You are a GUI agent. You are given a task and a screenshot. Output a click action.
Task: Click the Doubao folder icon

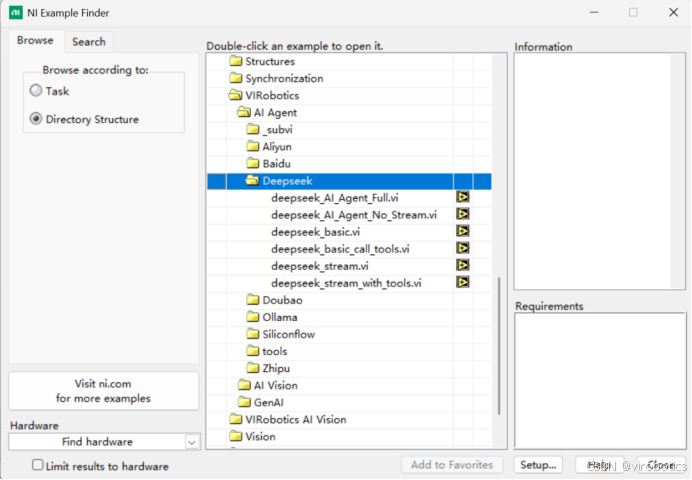coord(253,300)
